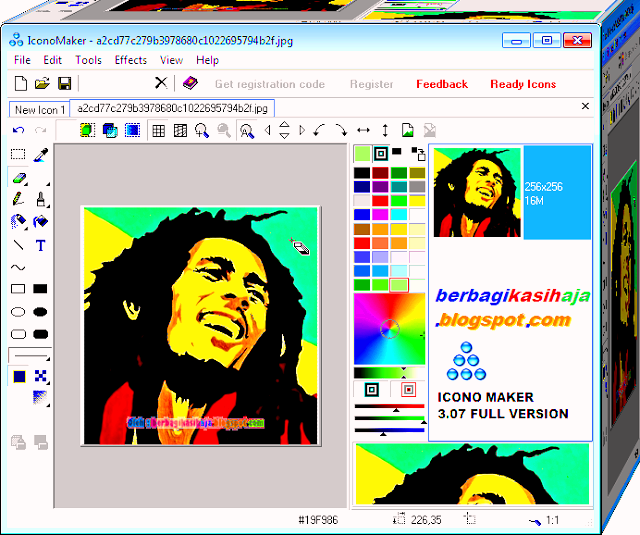Open Tools menu
The width and height of the screenshot is (640, 535).
tap(88, 60)
